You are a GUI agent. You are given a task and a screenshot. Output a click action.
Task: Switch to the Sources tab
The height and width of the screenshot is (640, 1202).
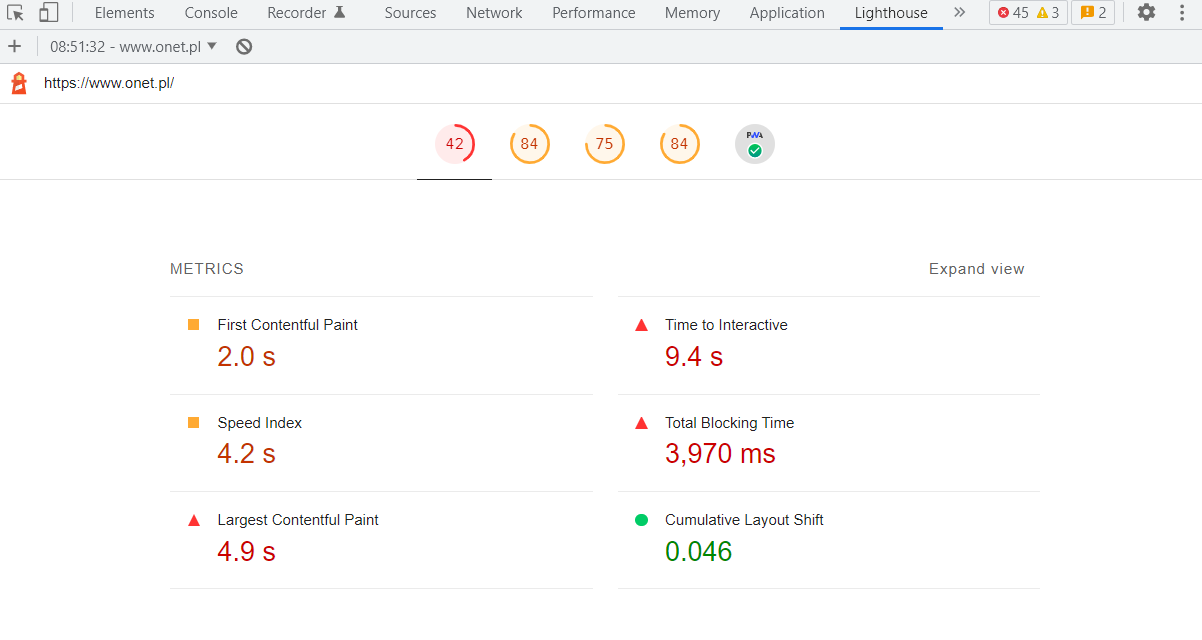[x=410, y=13]
